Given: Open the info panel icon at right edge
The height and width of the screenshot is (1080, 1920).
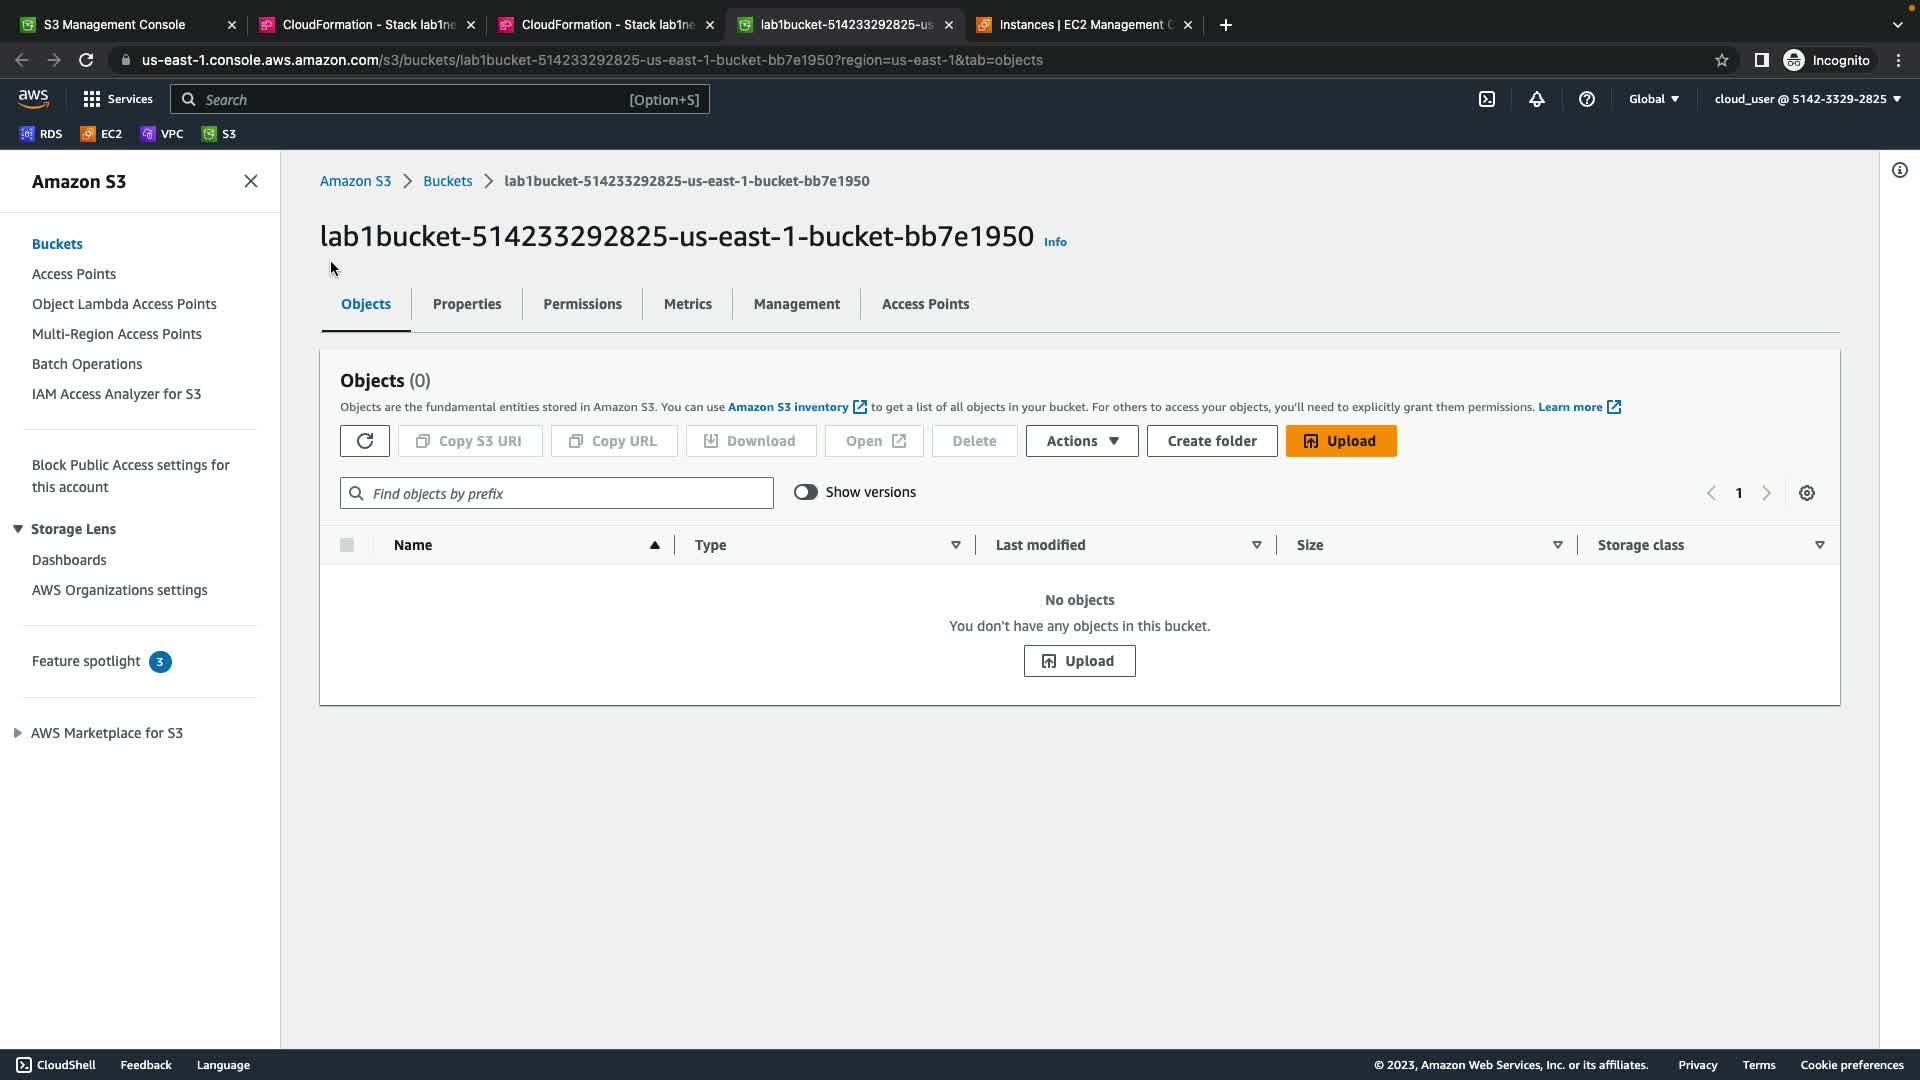Looking at the screenshot, I should (1899, 170).
